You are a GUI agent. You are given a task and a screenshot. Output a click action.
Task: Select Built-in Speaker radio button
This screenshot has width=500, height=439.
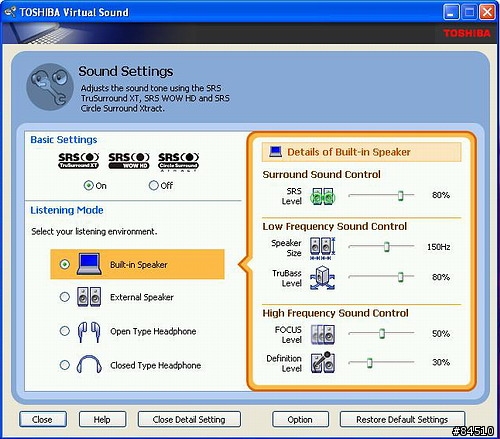click(x=65, y=264)
